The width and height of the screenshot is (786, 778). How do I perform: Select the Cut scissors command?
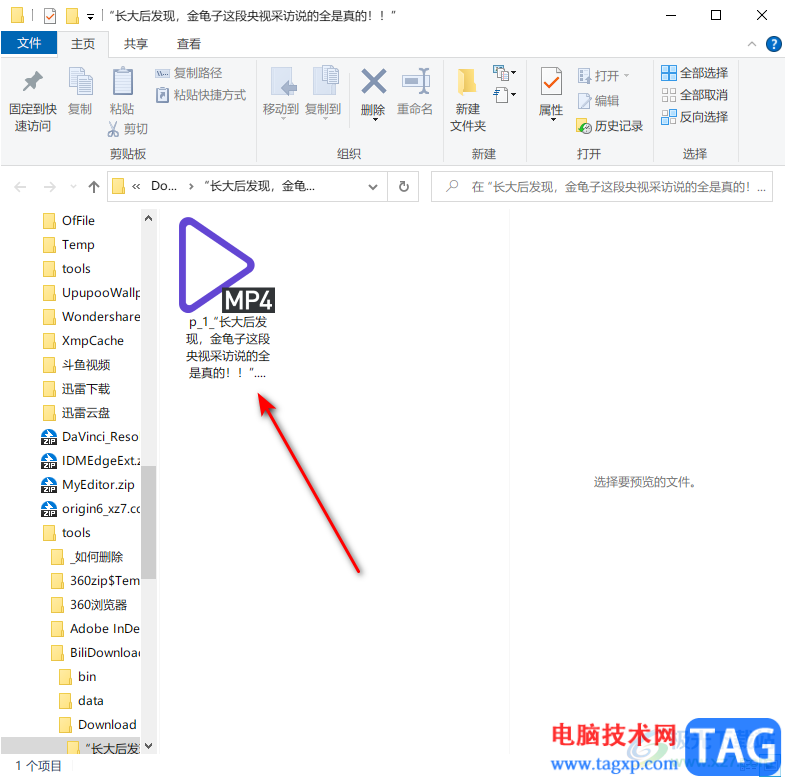click(127, 129)
